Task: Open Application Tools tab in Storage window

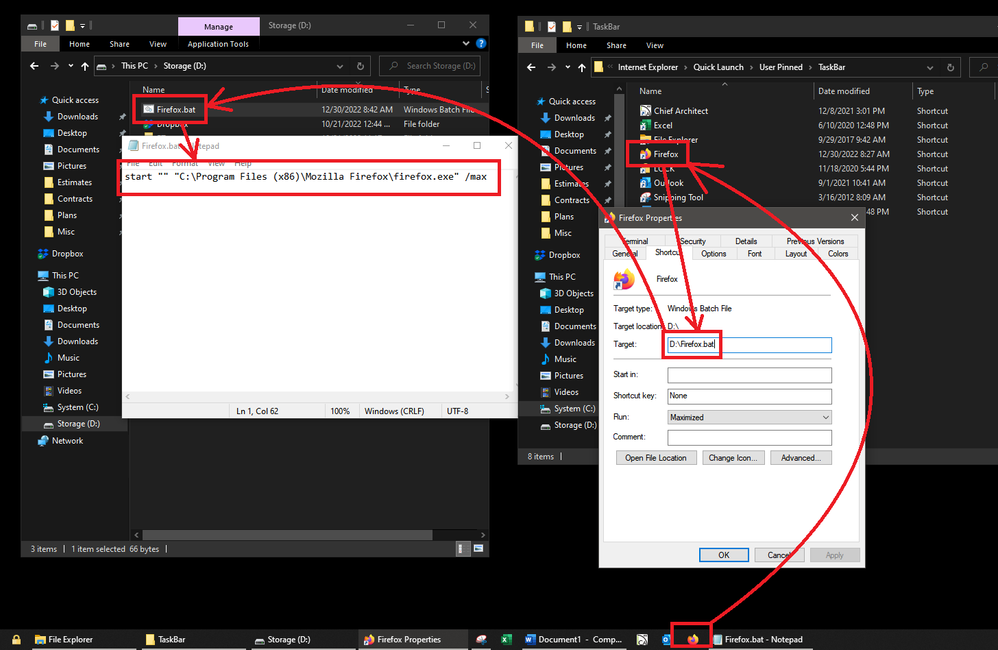Action: tap(218, 44)
